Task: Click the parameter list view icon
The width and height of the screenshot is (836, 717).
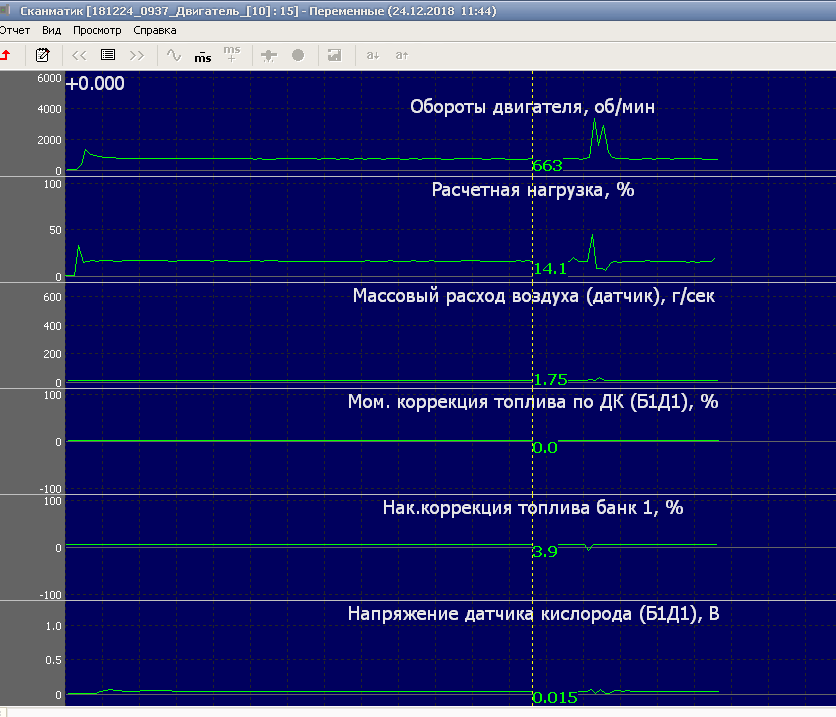Action: point(108,54)
